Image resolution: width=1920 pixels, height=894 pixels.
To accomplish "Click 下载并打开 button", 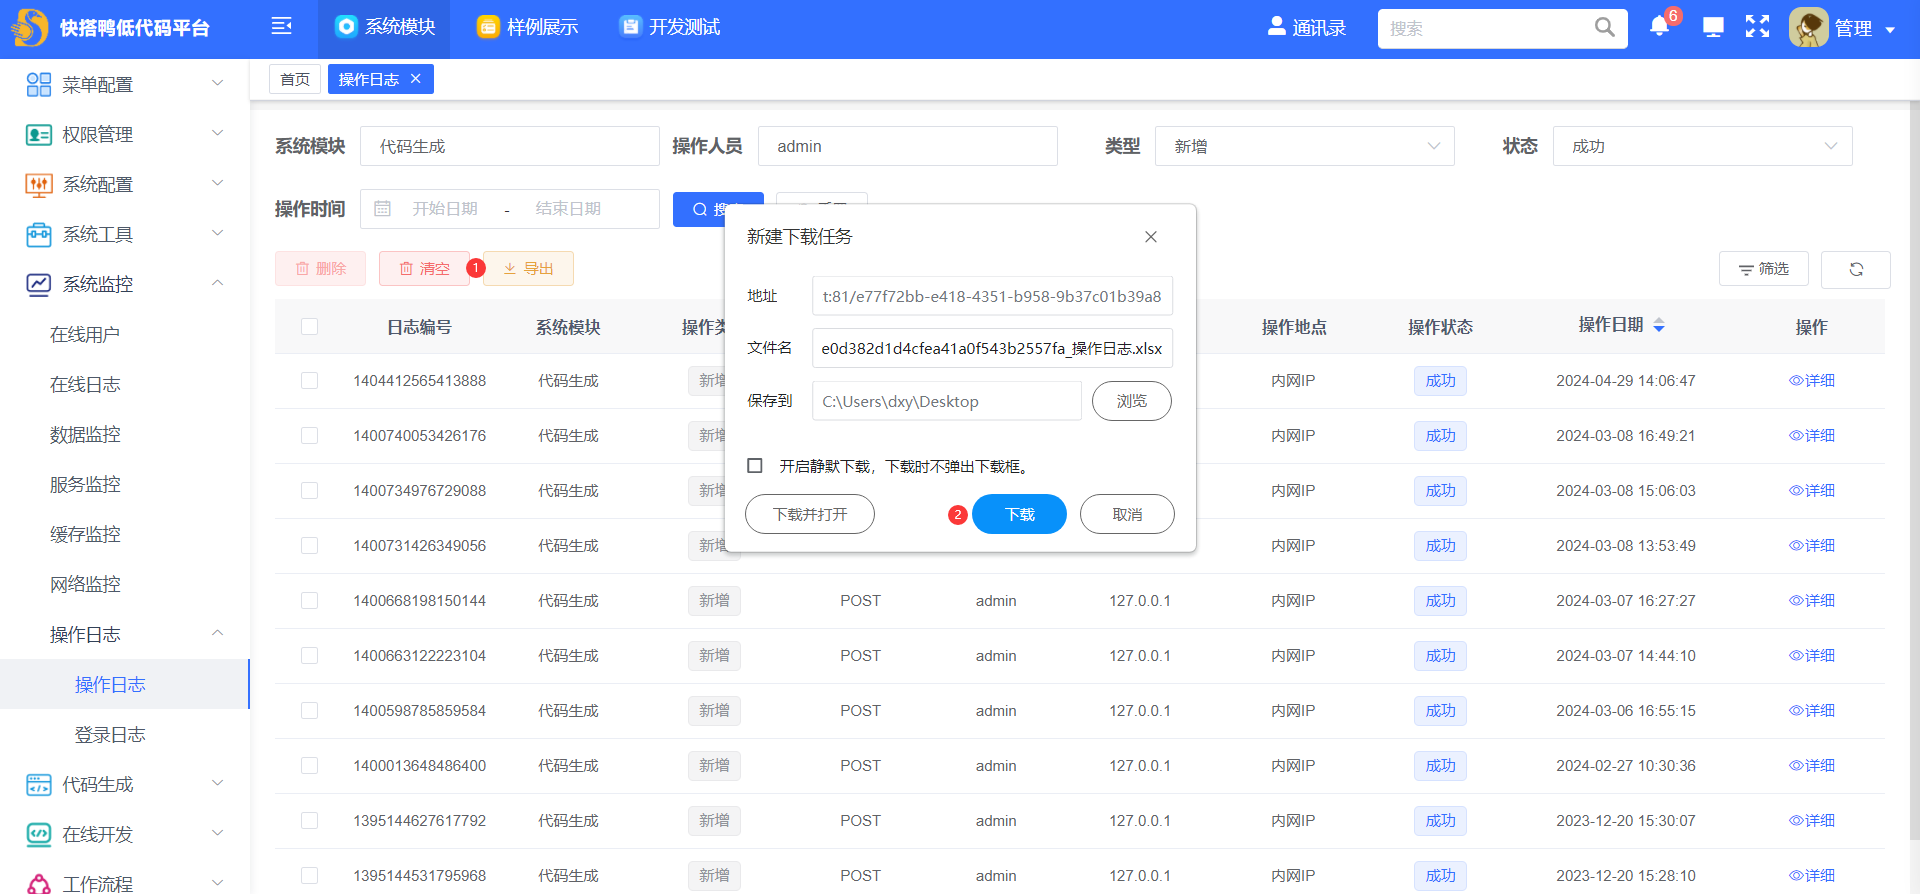I will click(x=810, y=514).
